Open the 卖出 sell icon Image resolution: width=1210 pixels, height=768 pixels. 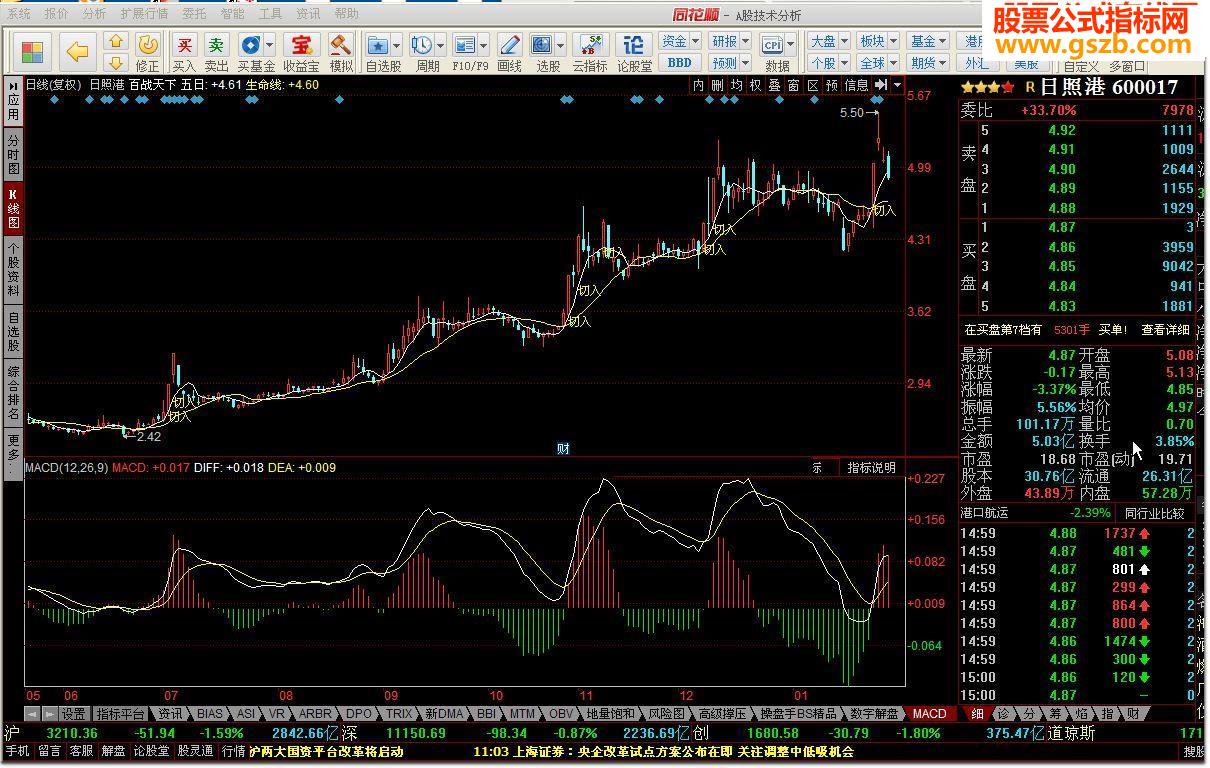click(216, 52)
